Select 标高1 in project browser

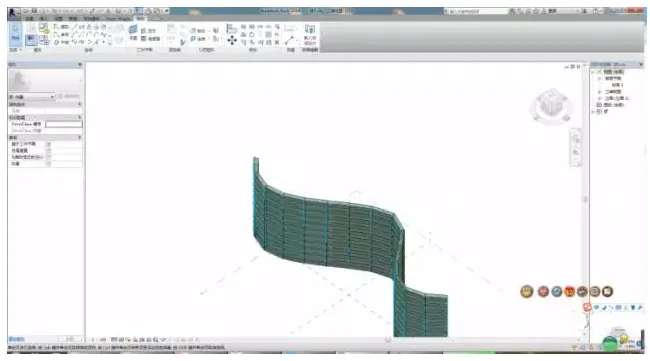click(x=617, y=85)
